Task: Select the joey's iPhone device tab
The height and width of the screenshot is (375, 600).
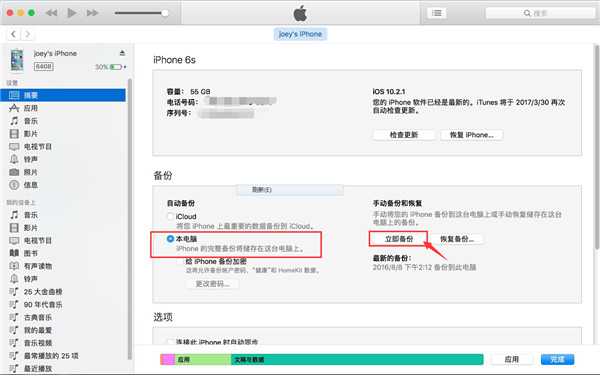Action: point(300,34)
